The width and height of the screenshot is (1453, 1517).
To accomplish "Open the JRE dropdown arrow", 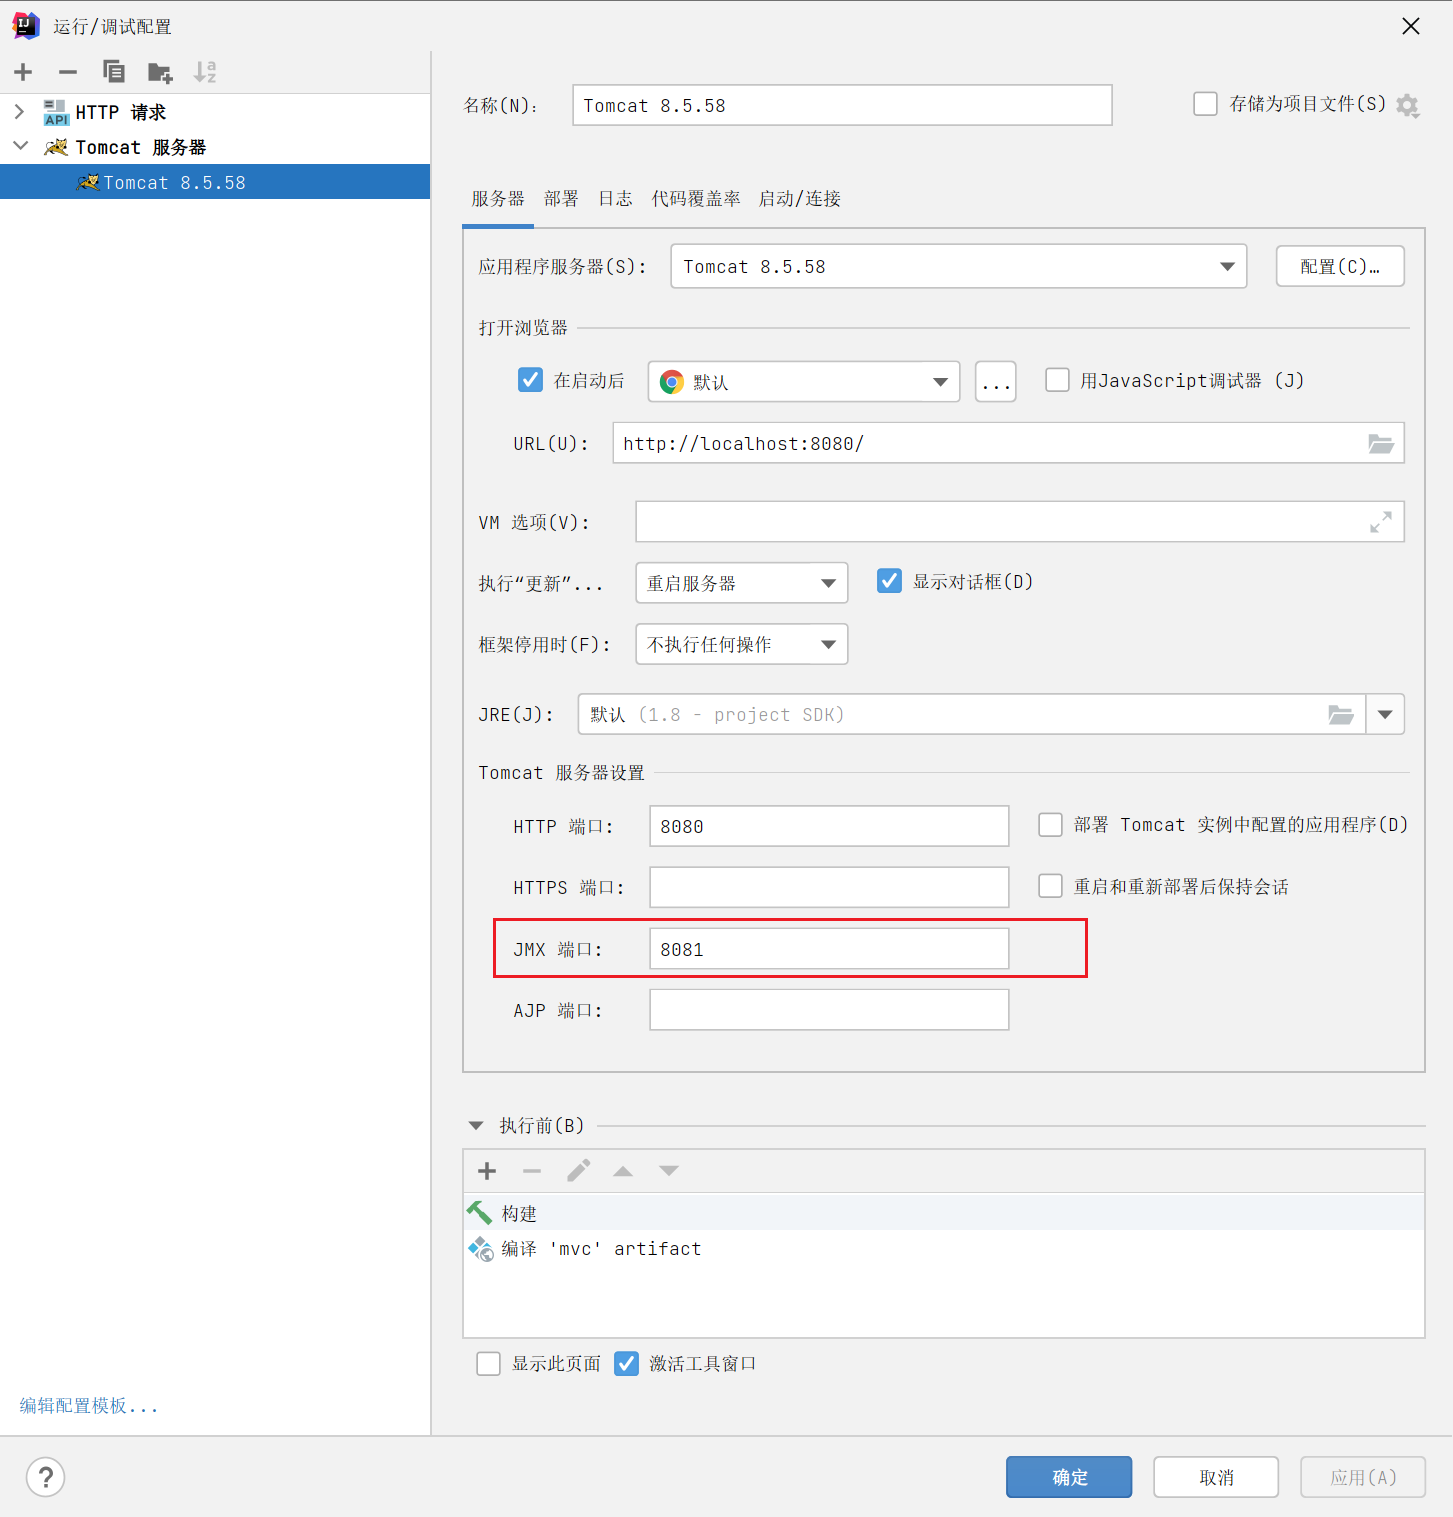I will 1385,714.
